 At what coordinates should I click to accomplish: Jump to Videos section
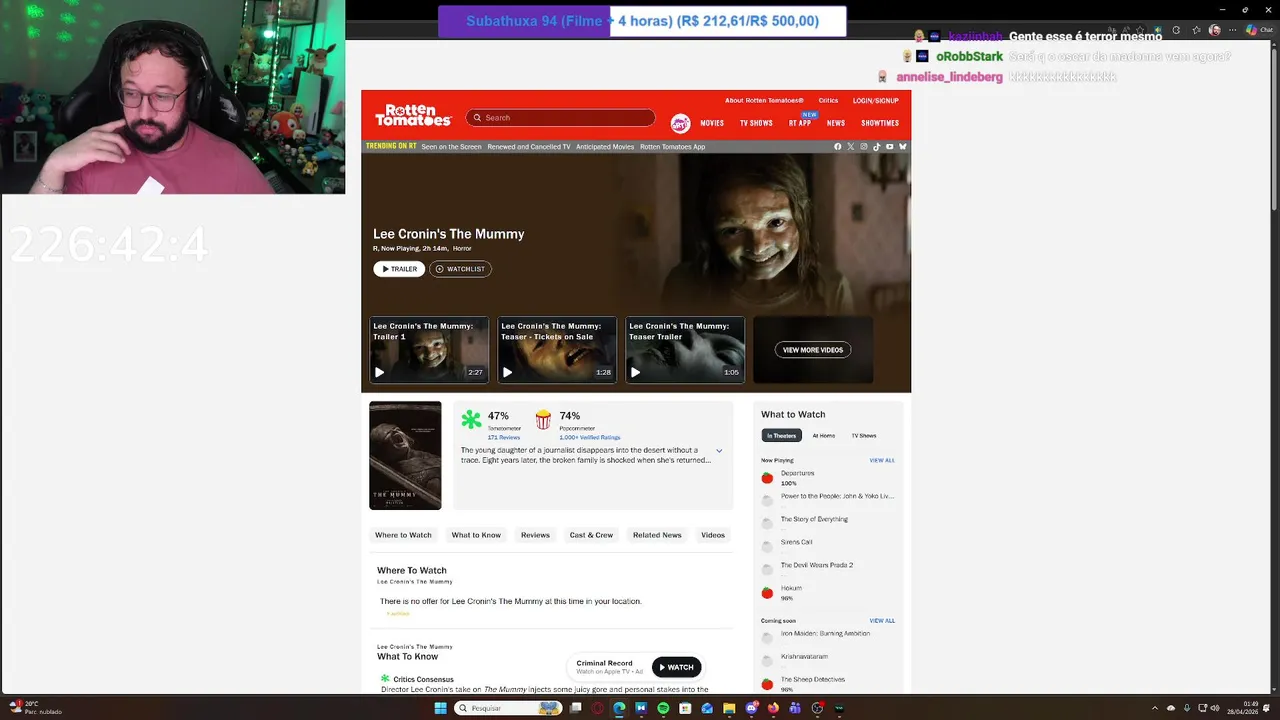(713, 535)
